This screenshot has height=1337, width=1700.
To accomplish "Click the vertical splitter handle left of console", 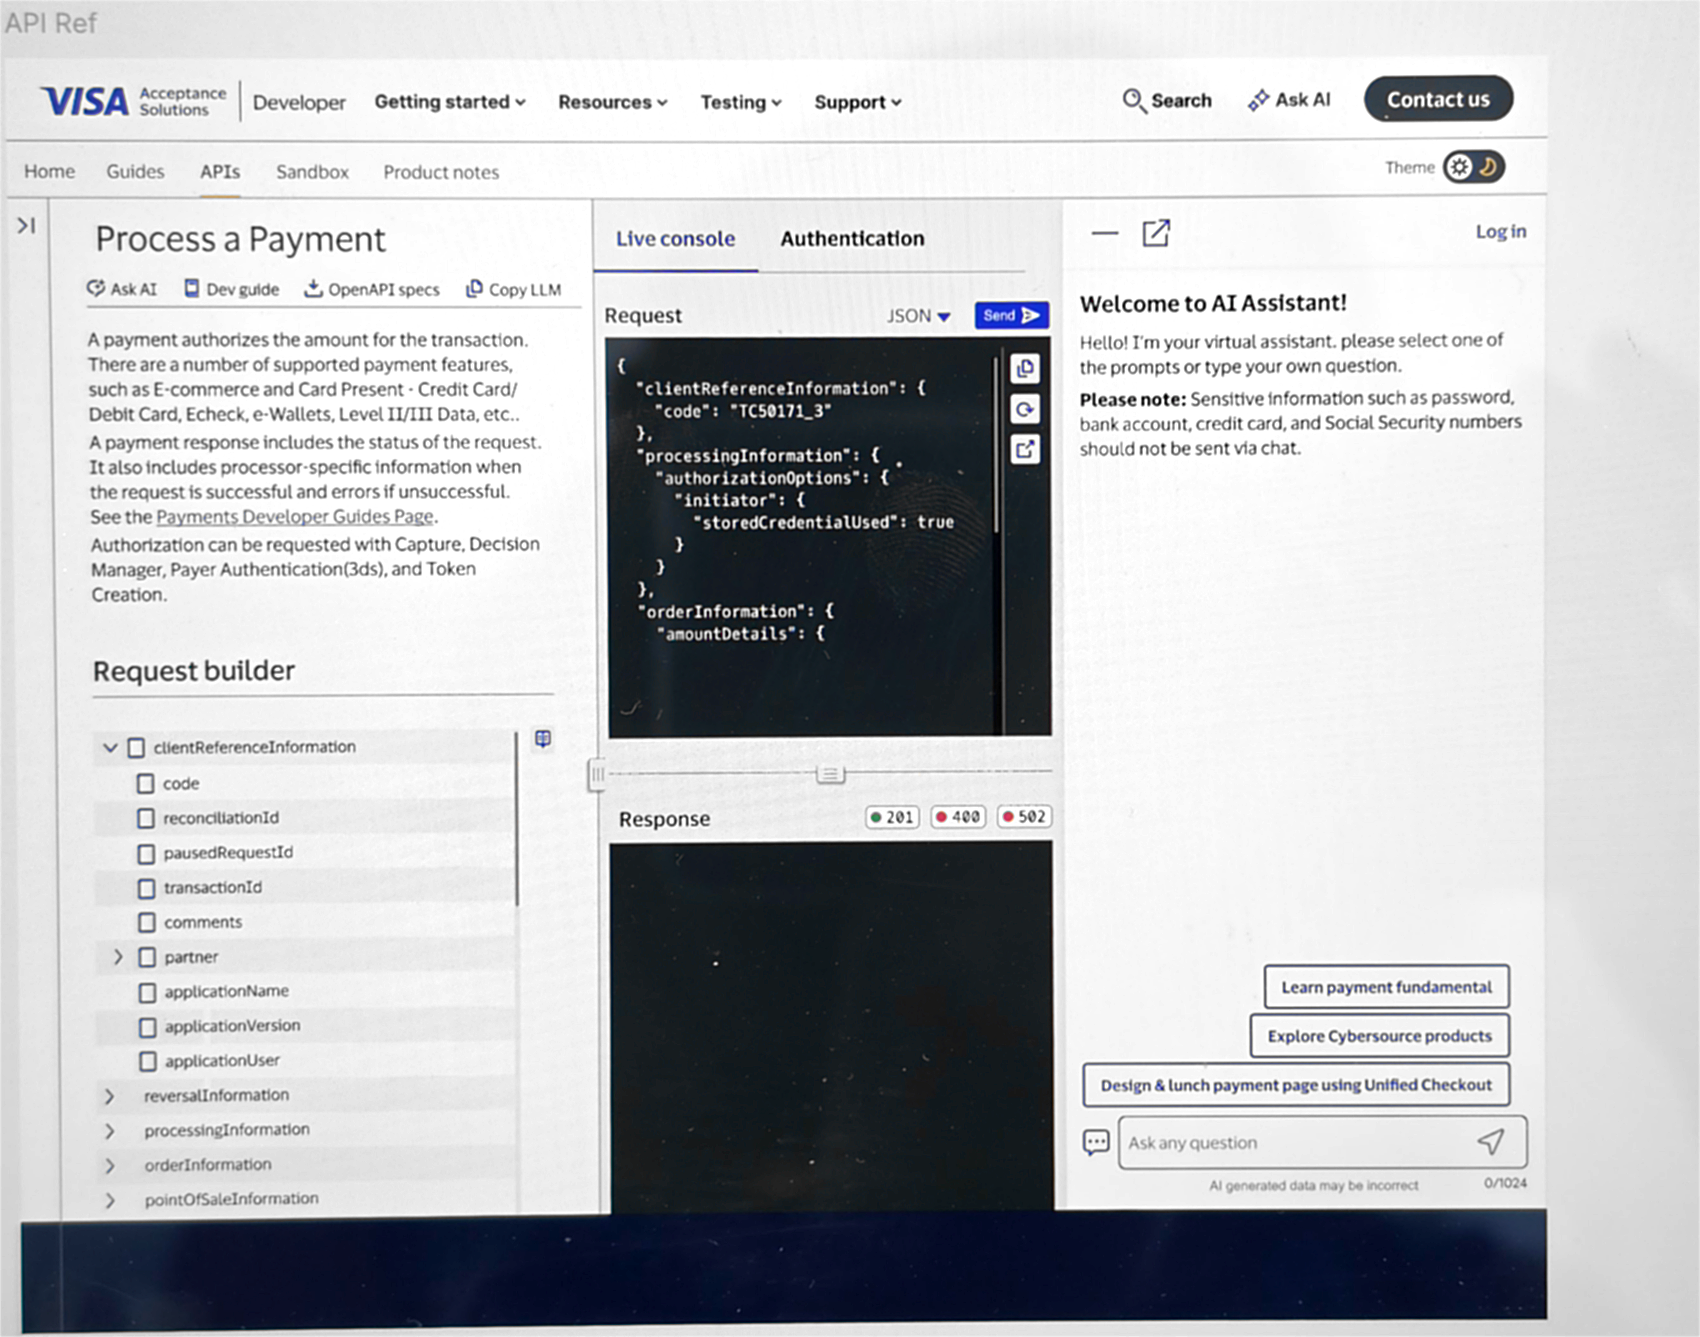I will pos(597,774).
